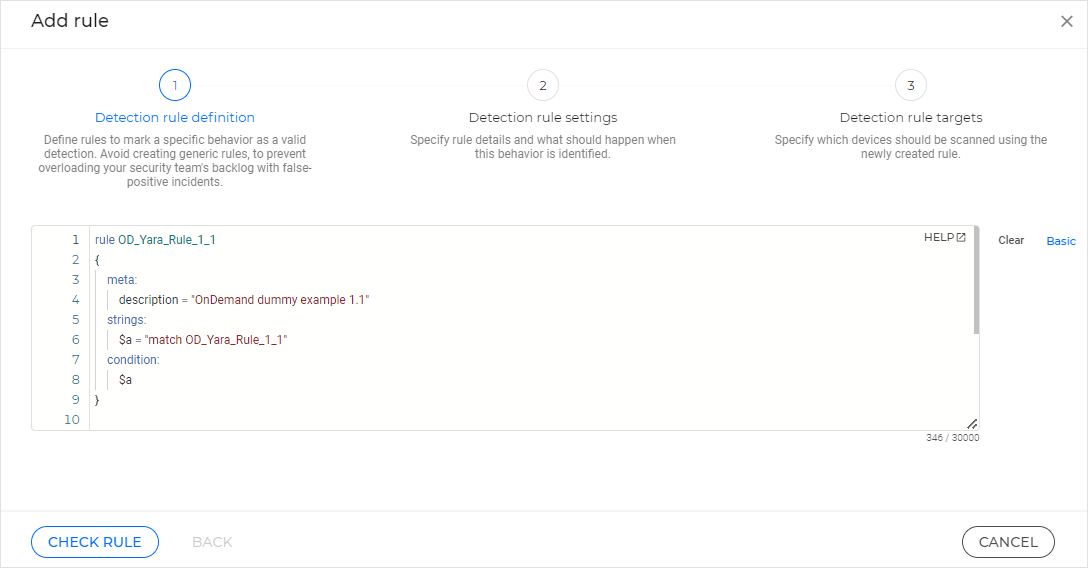Click the condition: line in editor

133,360
